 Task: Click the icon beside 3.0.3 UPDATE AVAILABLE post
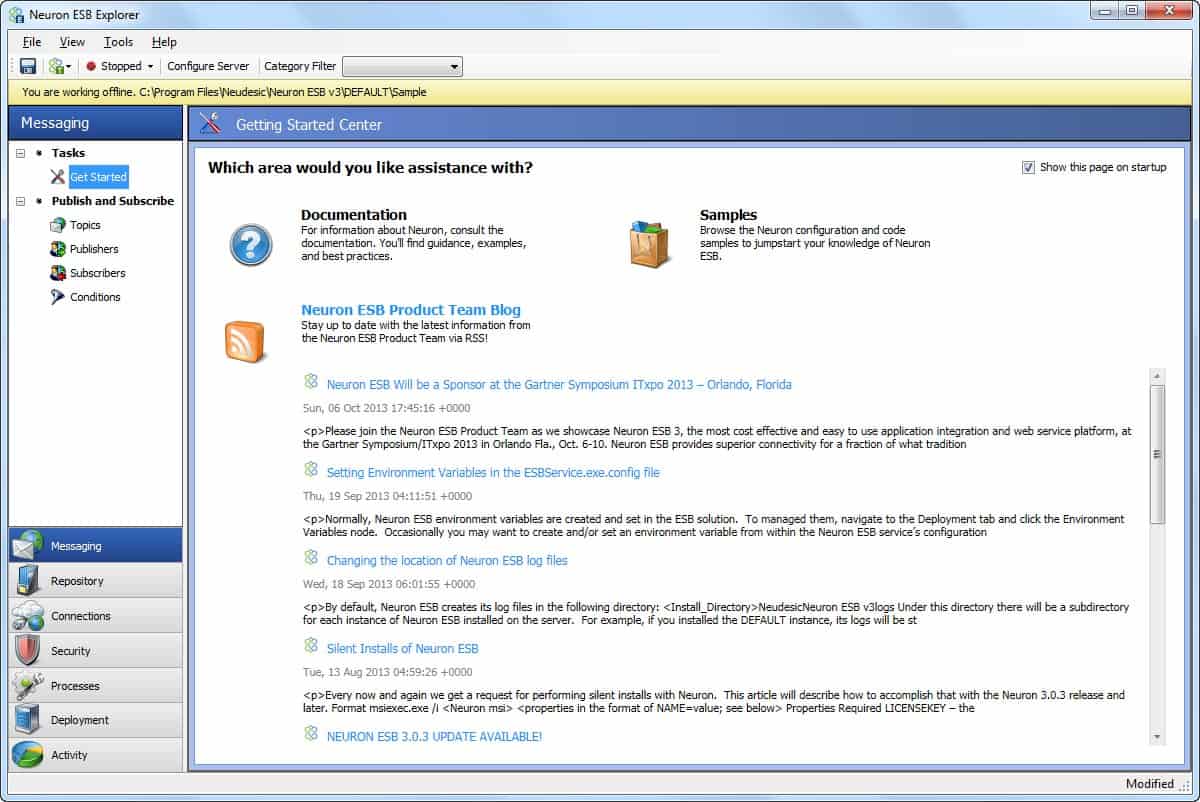tap(311, 733)
